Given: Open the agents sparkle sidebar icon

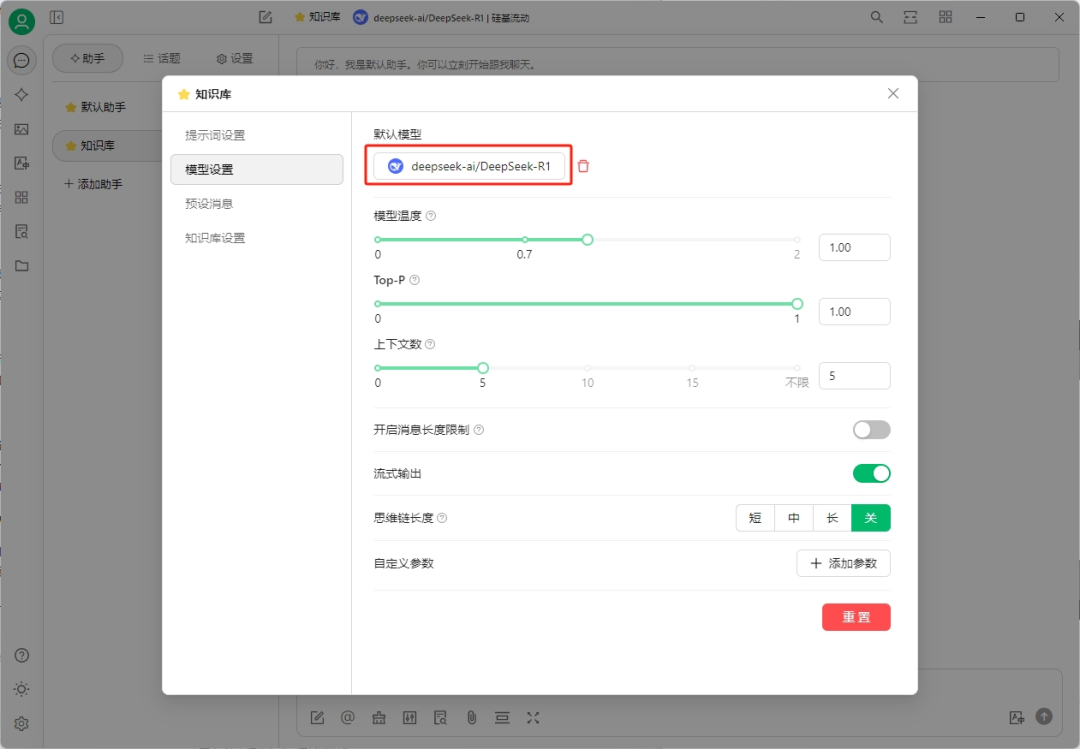Looking at the screenshot, I should pyautogui.click(x=21, y=94).
